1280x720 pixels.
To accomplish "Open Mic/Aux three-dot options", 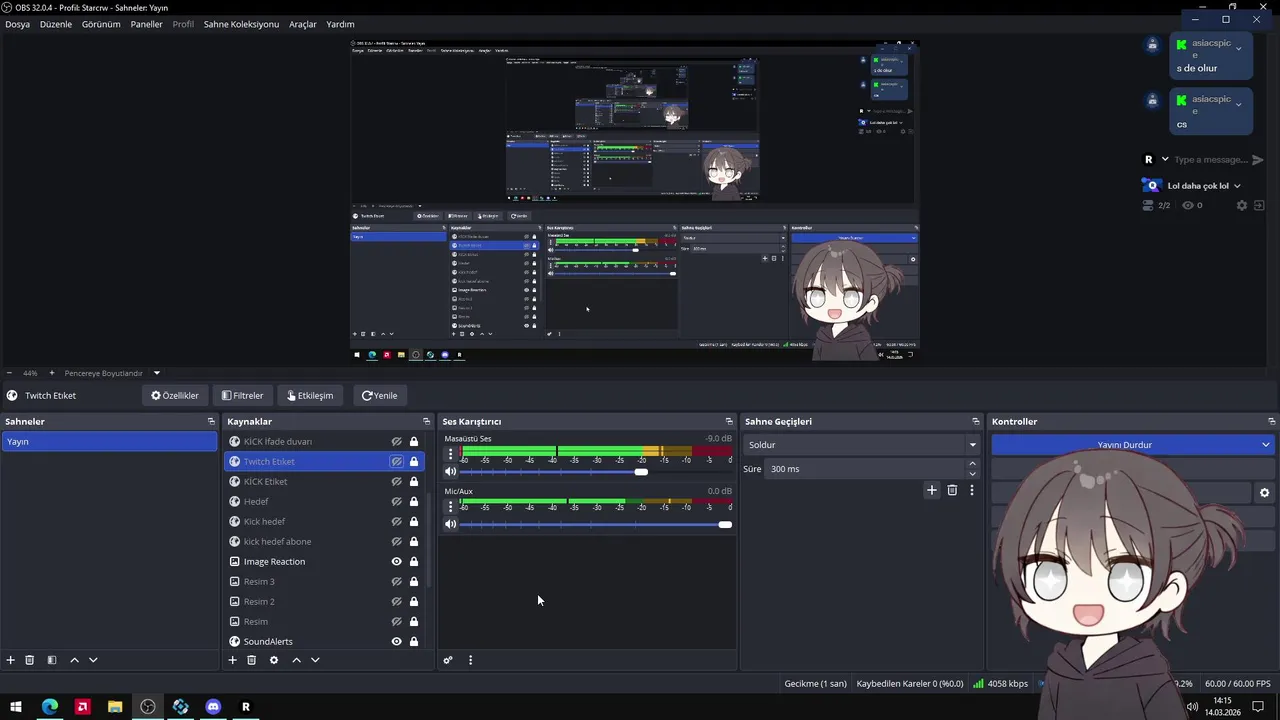I will tap(450, 507).
